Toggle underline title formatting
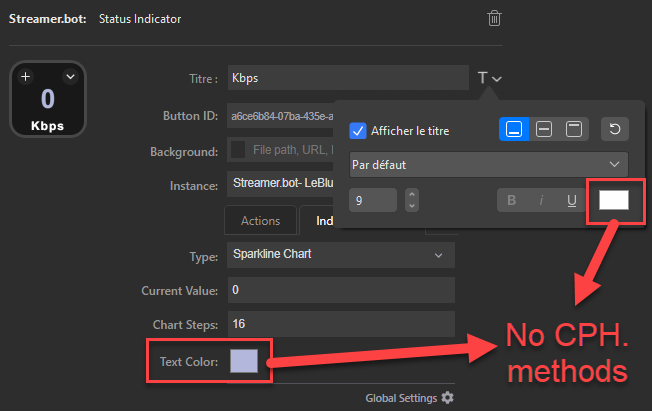652x413 pixels. point(572,200)
